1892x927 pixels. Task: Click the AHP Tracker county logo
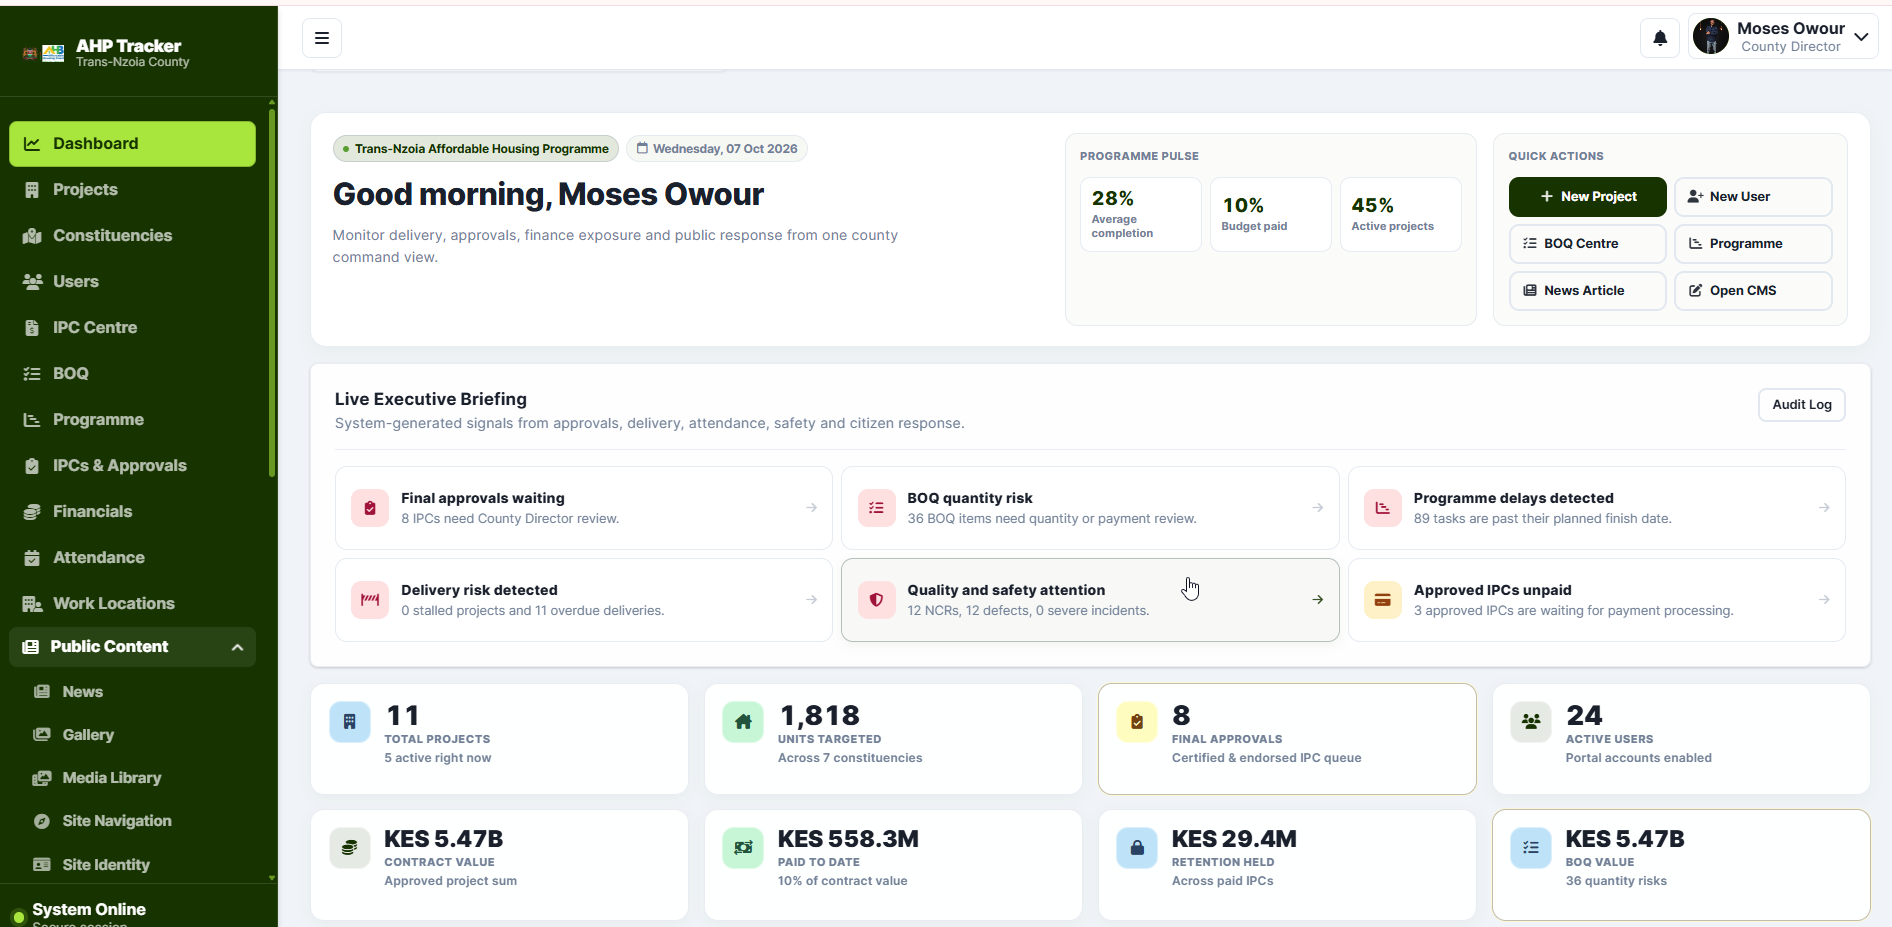44,54
